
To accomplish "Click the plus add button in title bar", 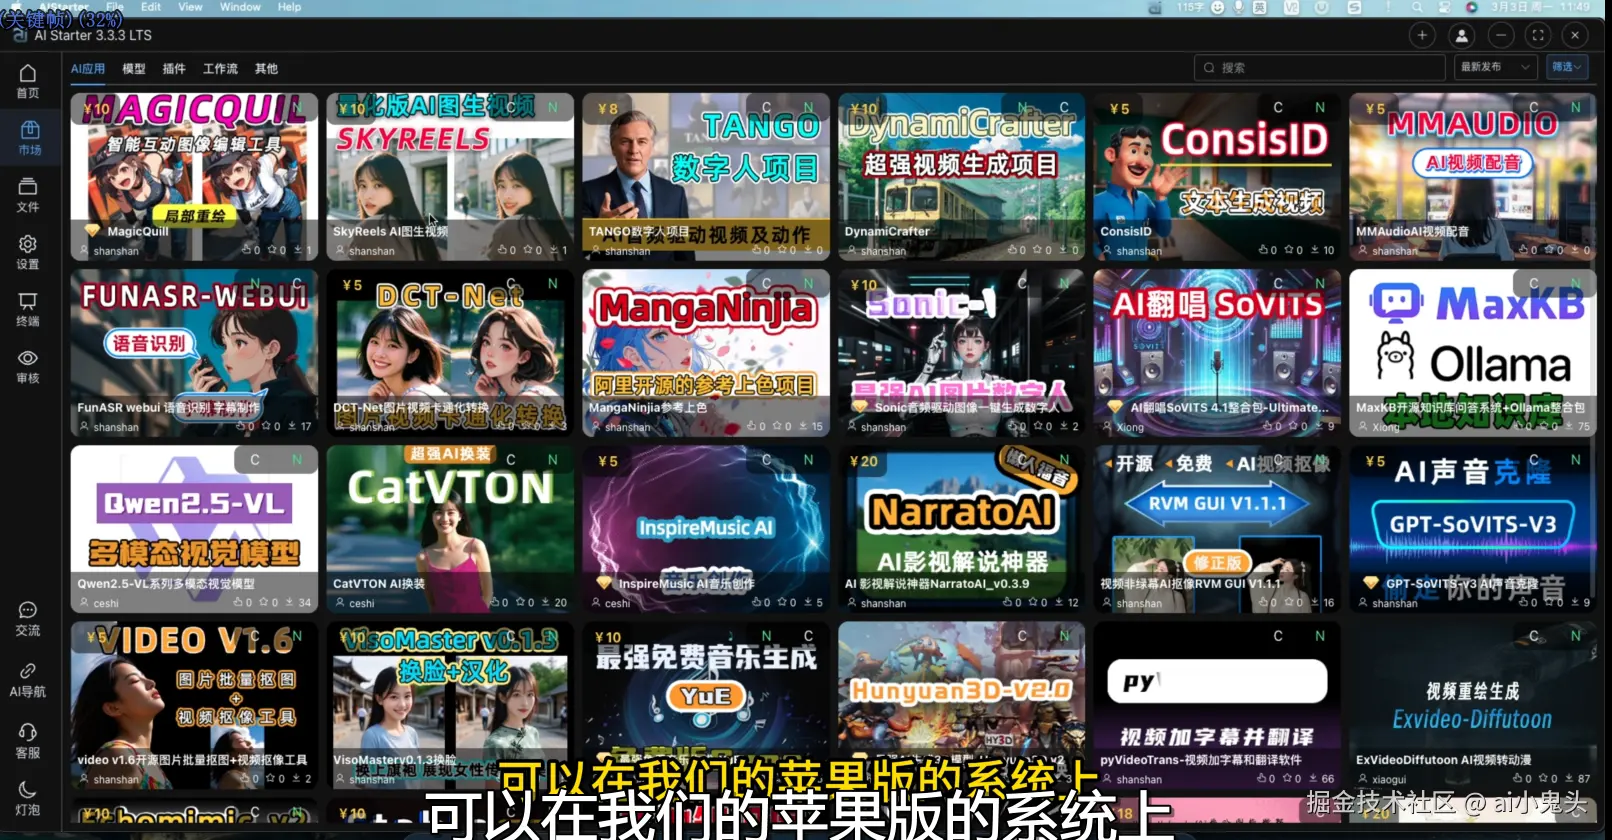I will point(1422,35).
